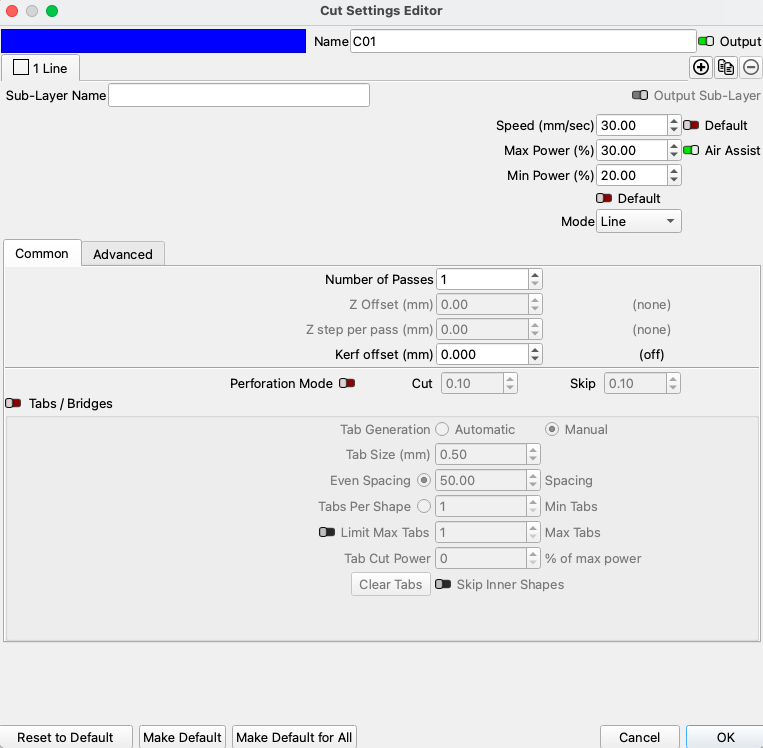
Task: Enable the Tabs / Bridges toggle
Action: coord(14,404)
